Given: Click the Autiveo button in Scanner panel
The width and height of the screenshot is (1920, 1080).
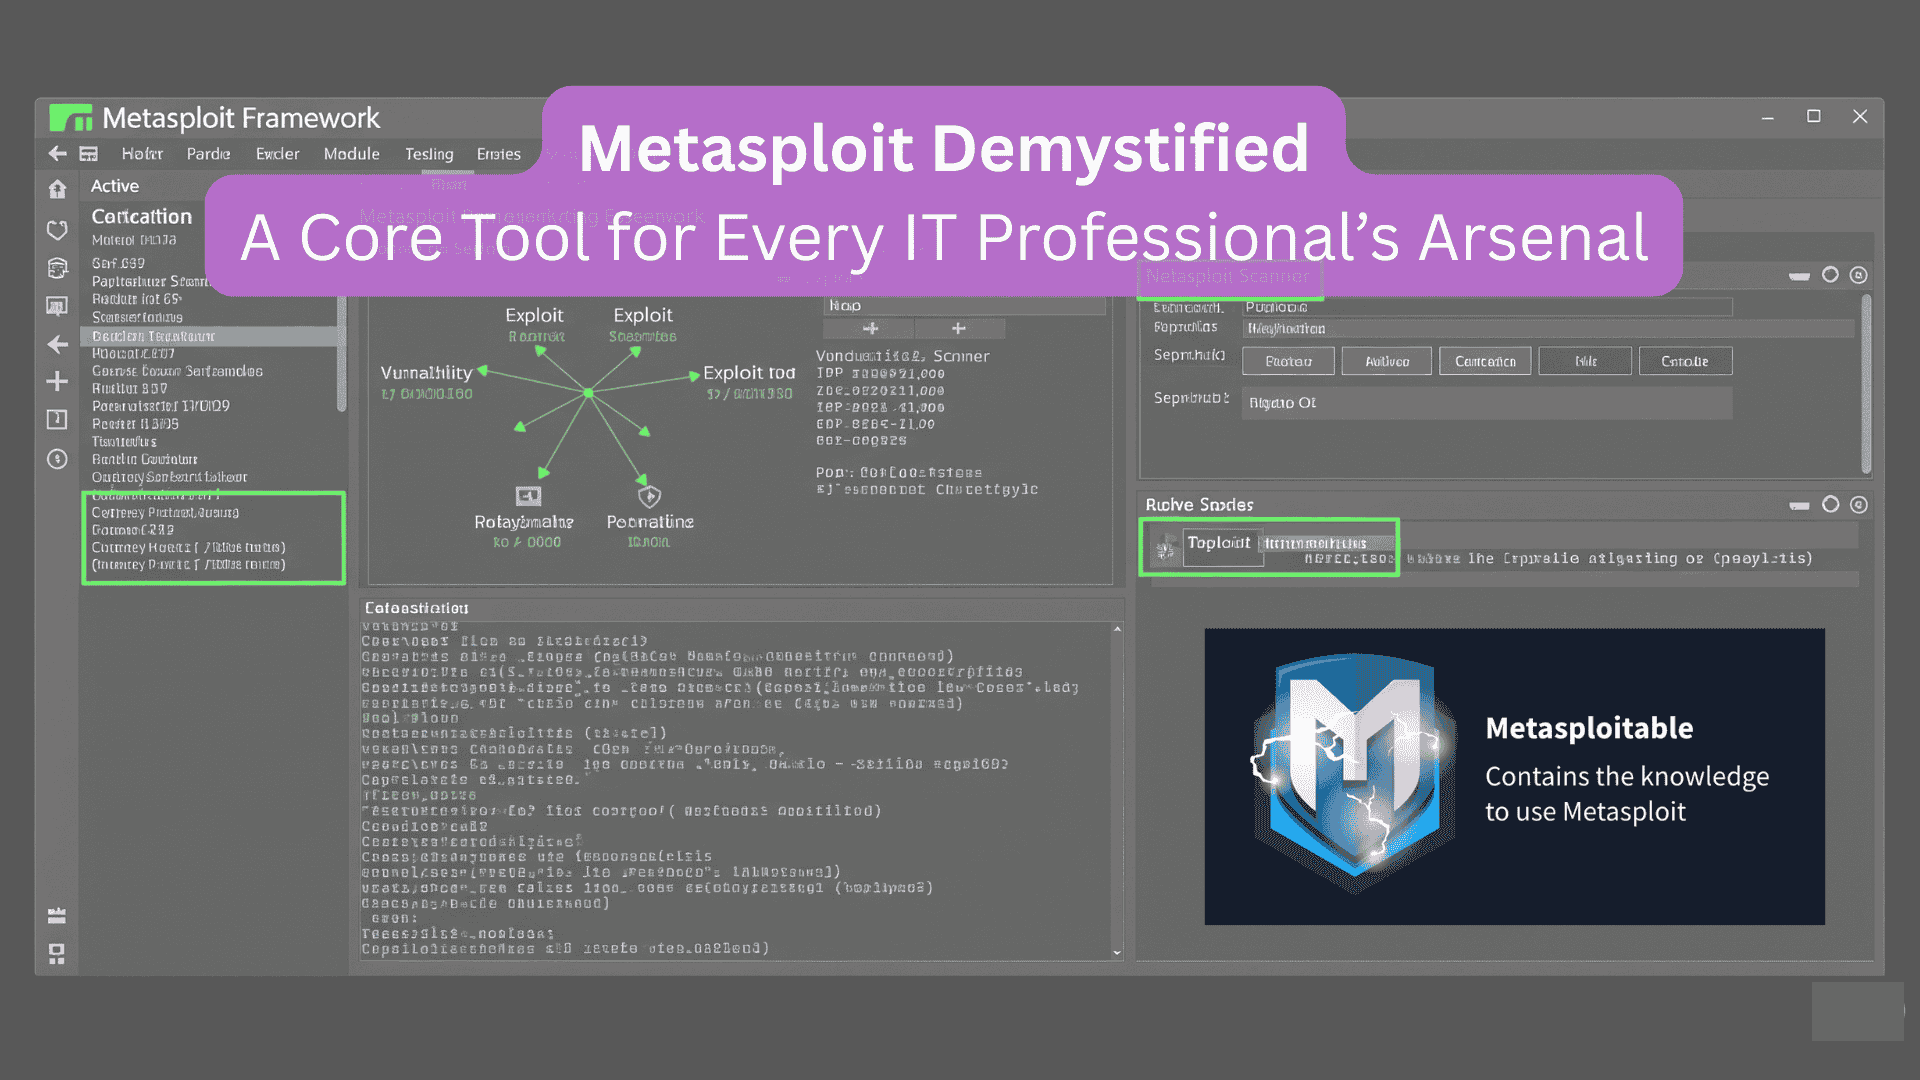Looking at the screenshot, I should pos(1386,361).
